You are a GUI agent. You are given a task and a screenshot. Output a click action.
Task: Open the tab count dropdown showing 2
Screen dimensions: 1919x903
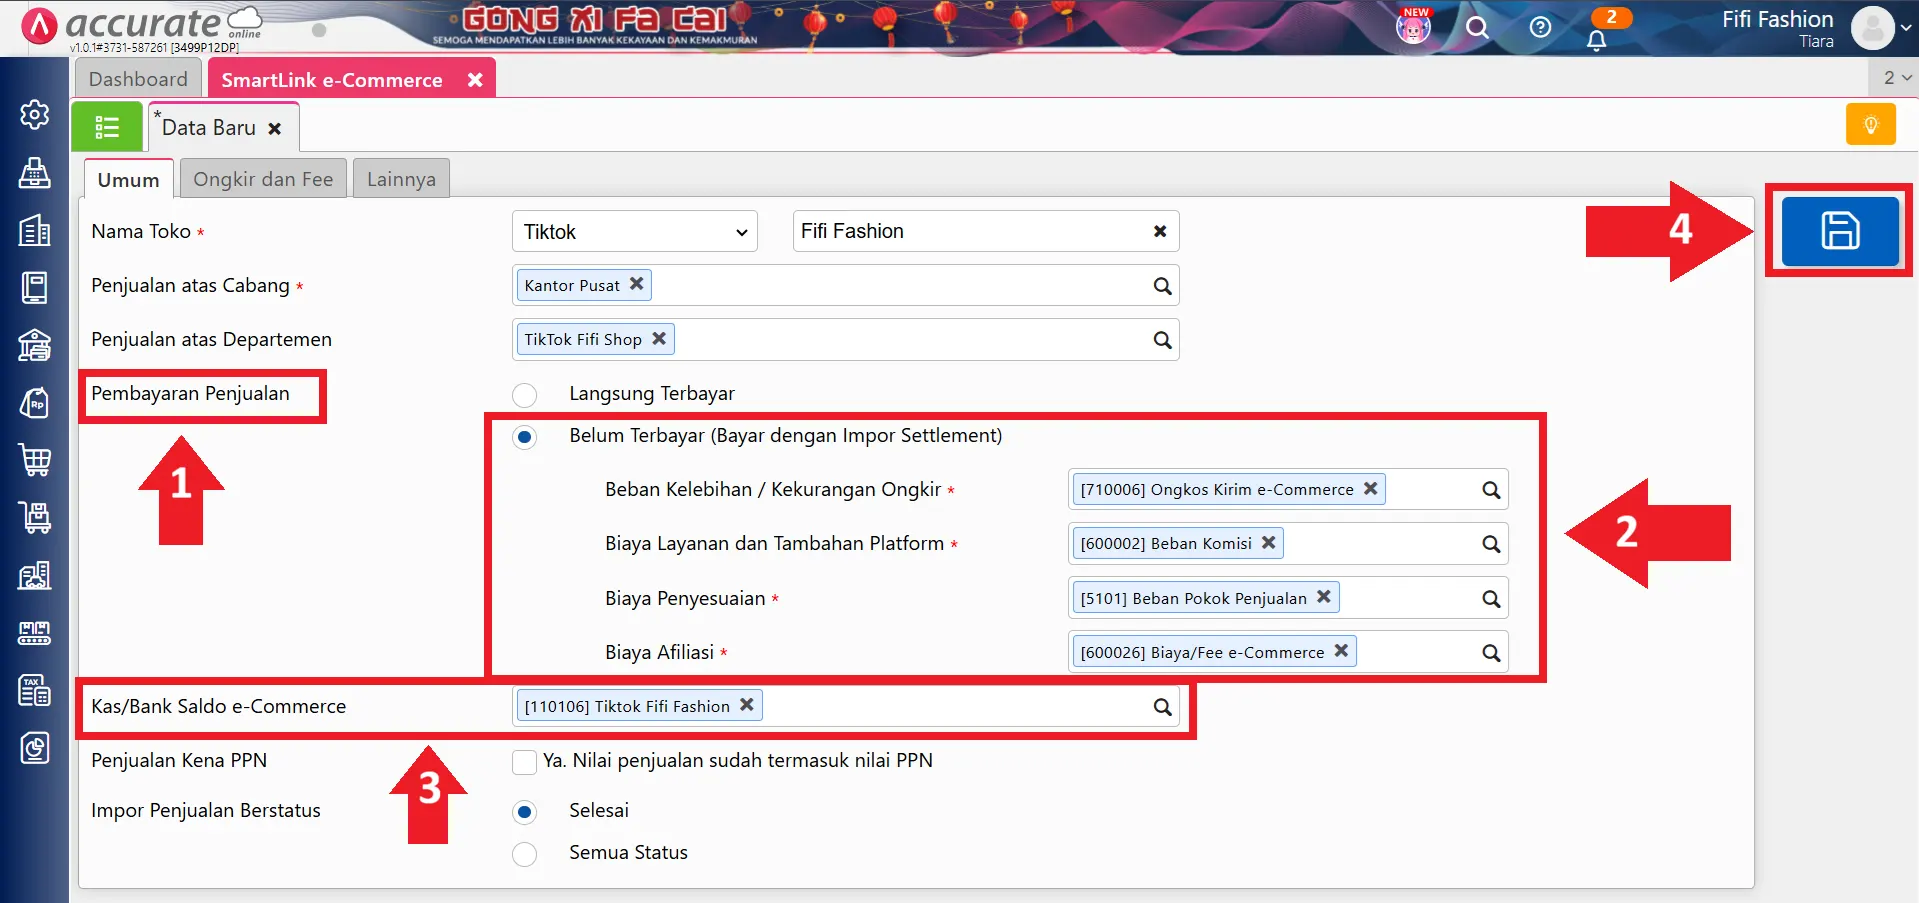point(1891,77)
